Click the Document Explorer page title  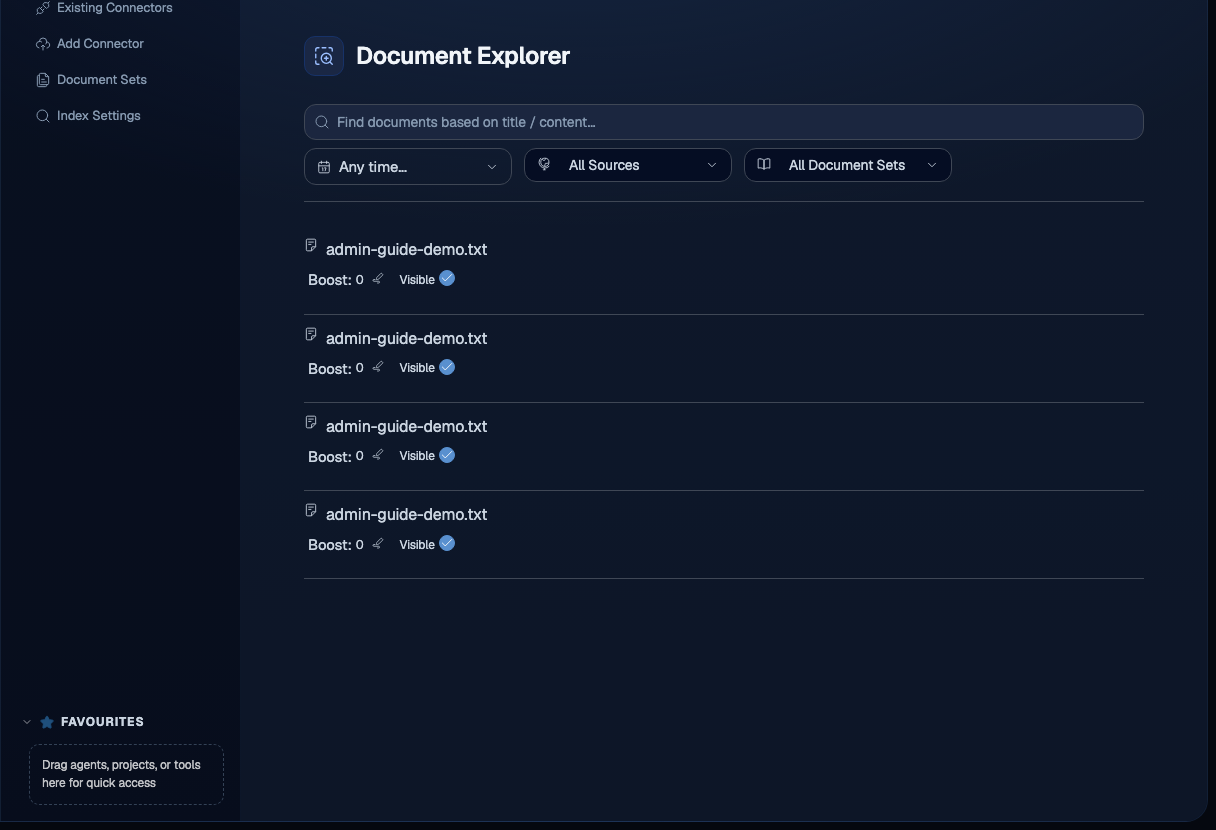click(463, 56)
